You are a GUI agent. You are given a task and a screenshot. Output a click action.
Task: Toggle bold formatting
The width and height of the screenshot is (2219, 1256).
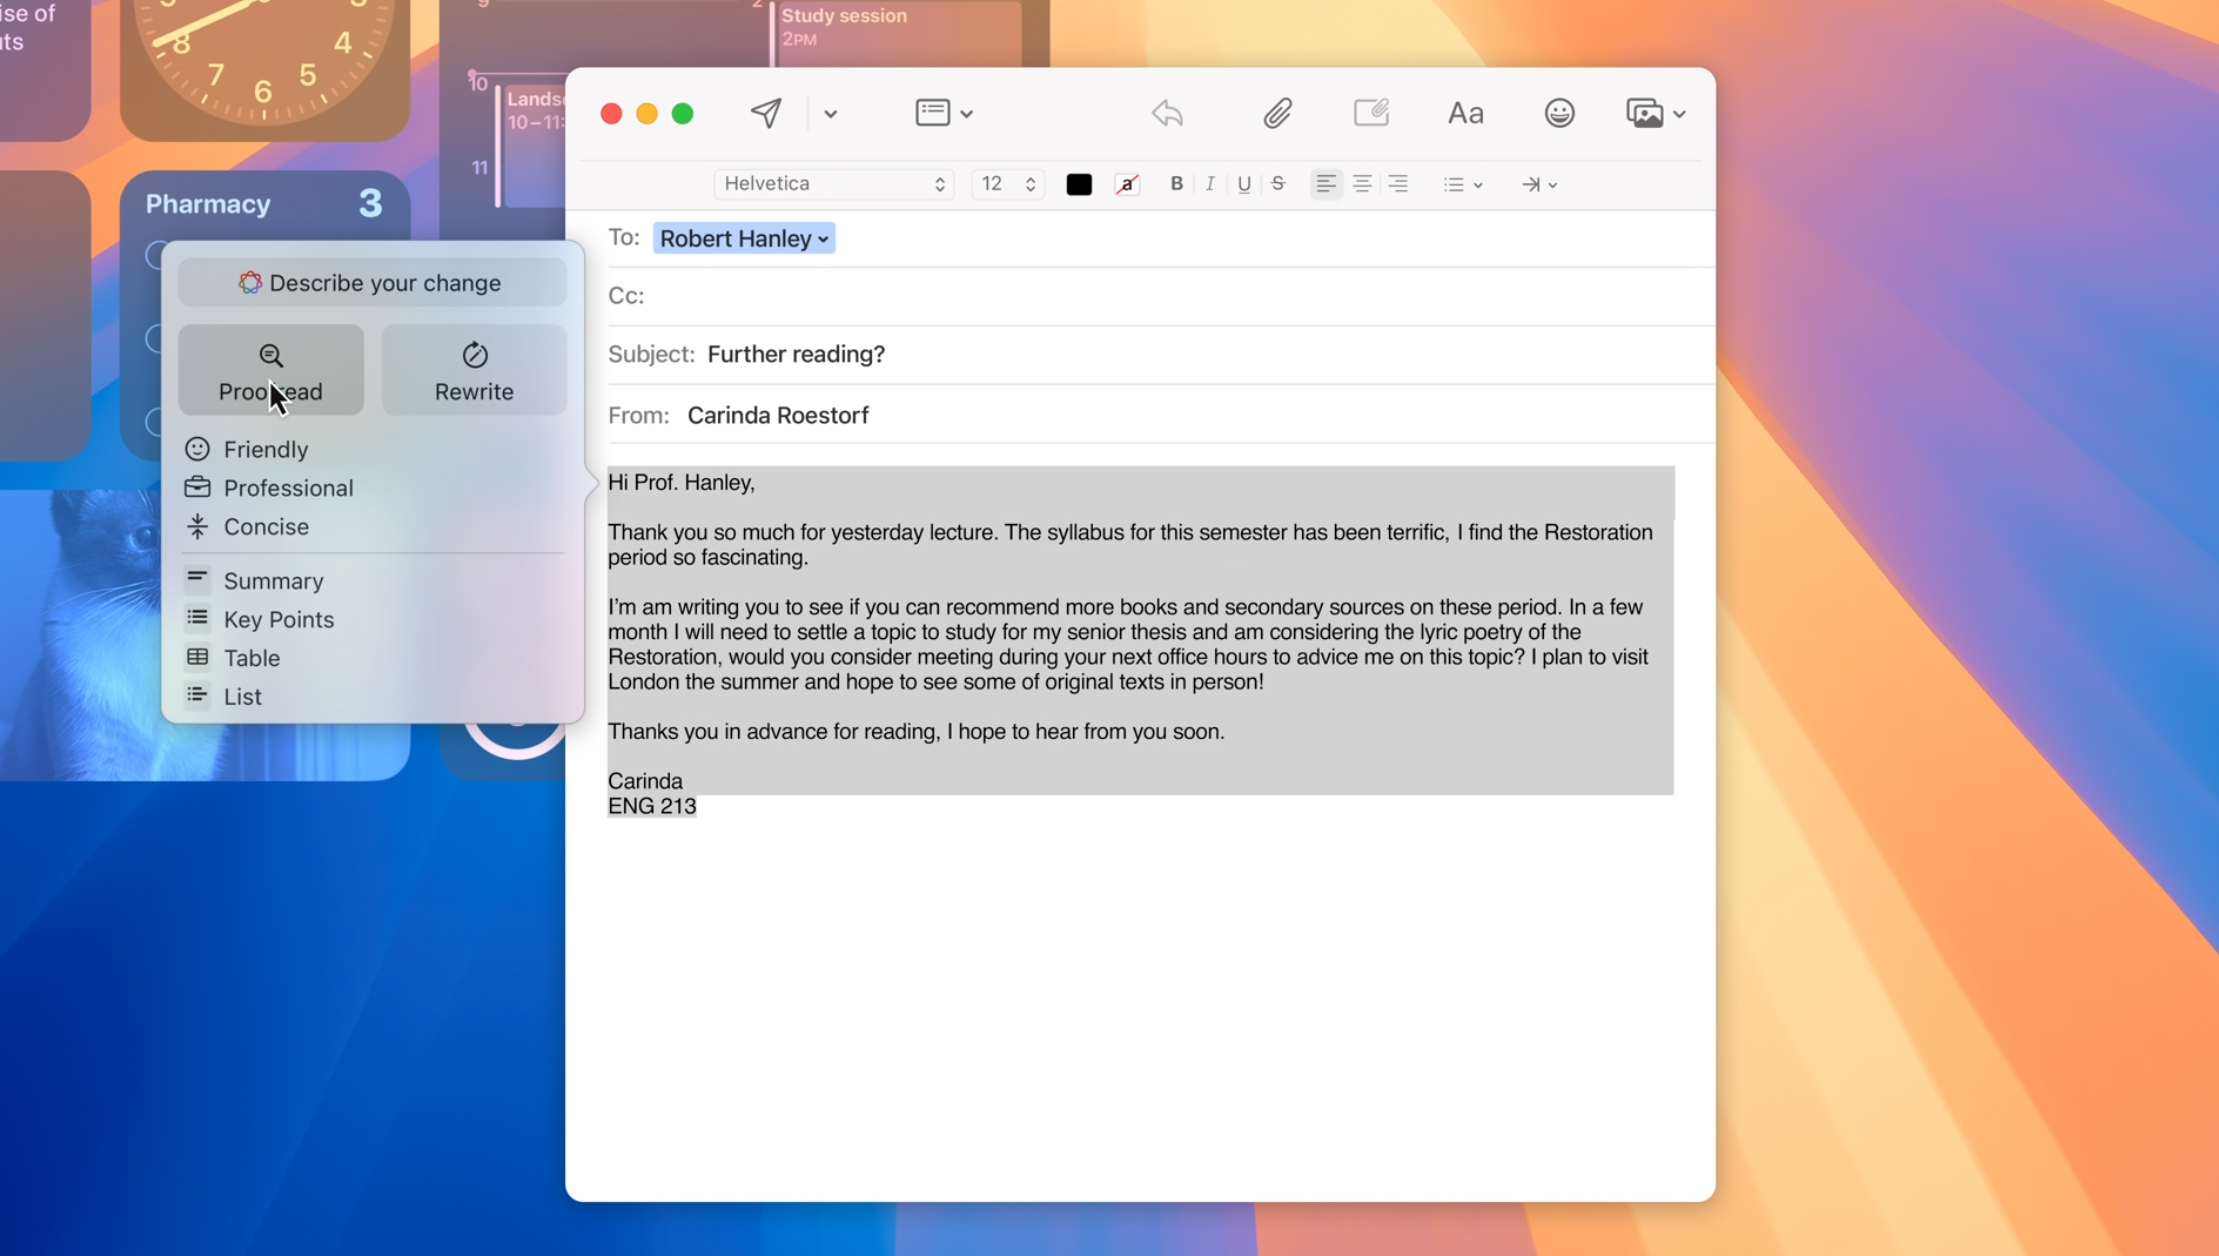(1176, 184)
